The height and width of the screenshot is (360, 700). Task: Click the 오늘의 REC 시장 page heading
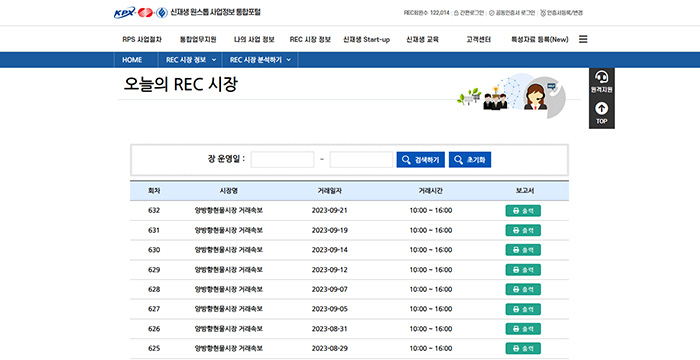click(x=180, y=84)
